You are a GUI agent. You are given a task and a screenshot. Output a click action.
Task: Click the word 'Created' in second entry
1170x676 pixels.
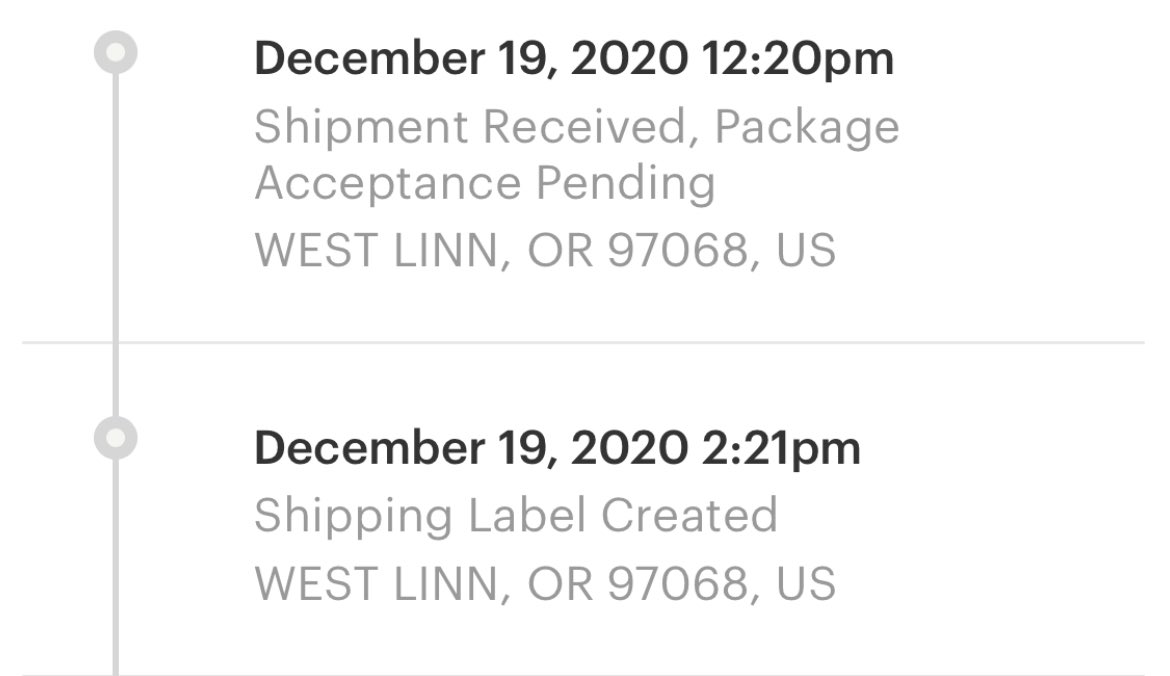[x=689, y=515]
